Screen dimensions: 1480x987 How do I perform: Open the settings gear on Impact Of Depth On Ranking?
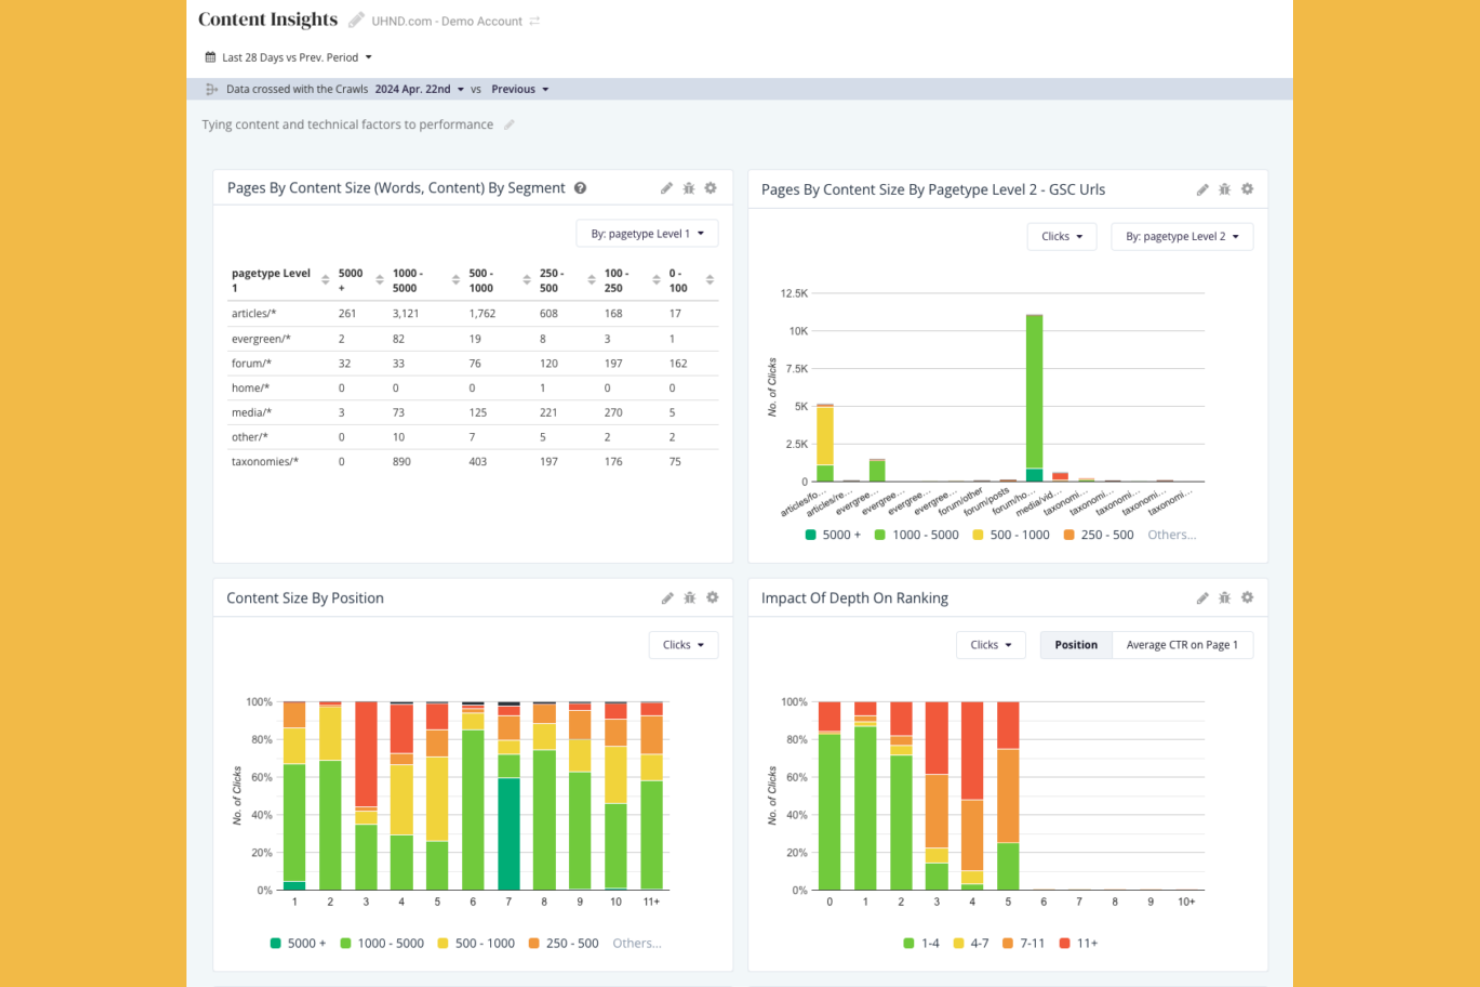(1246, 597)
